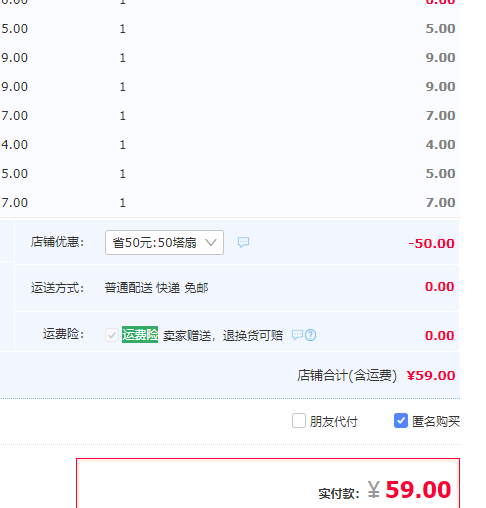
Task: Toggle the grayed 运费险 checkbox
Action: 112,335
